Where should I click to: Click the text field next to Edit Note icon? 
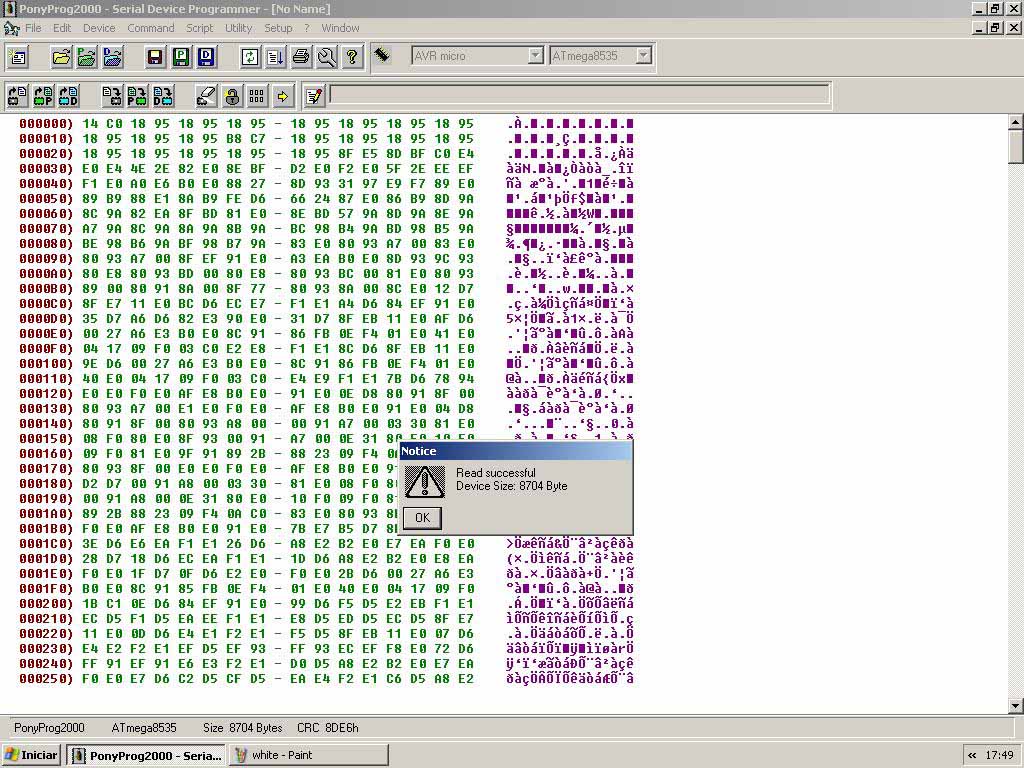click(x=580, y=95)
